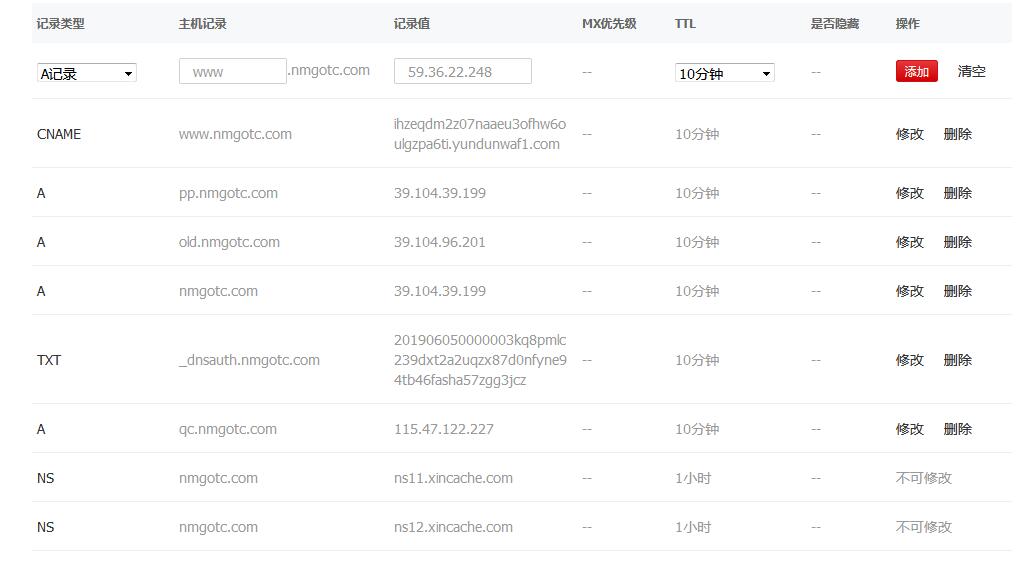
Task: Click the host record input field with www placeholder
Action: [232, 71]
